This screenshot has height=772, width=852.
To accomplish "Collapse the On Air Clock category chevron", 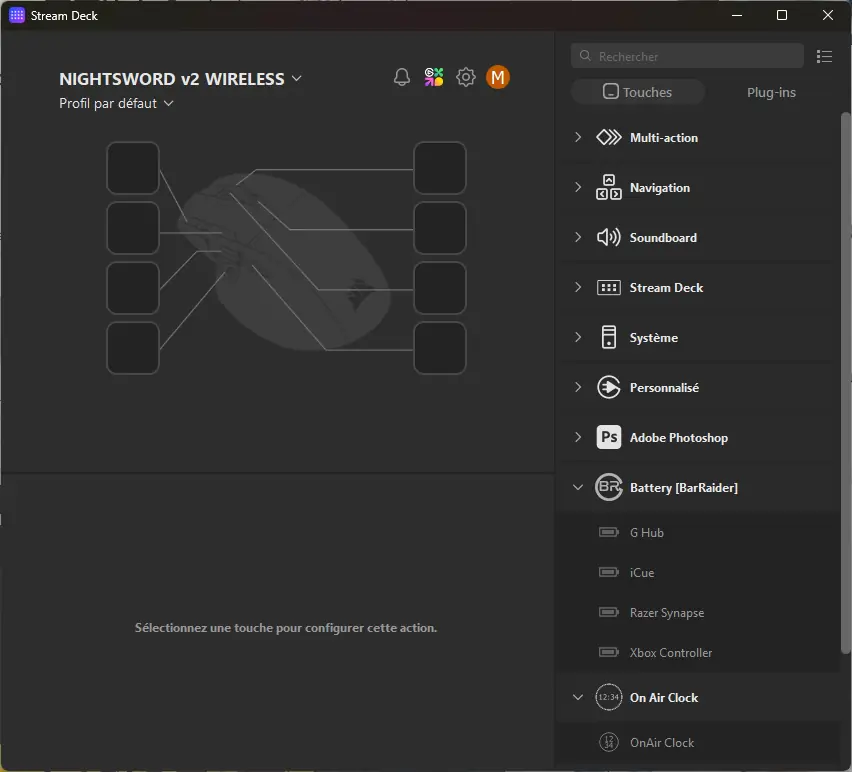I will [x=578, y=697].
